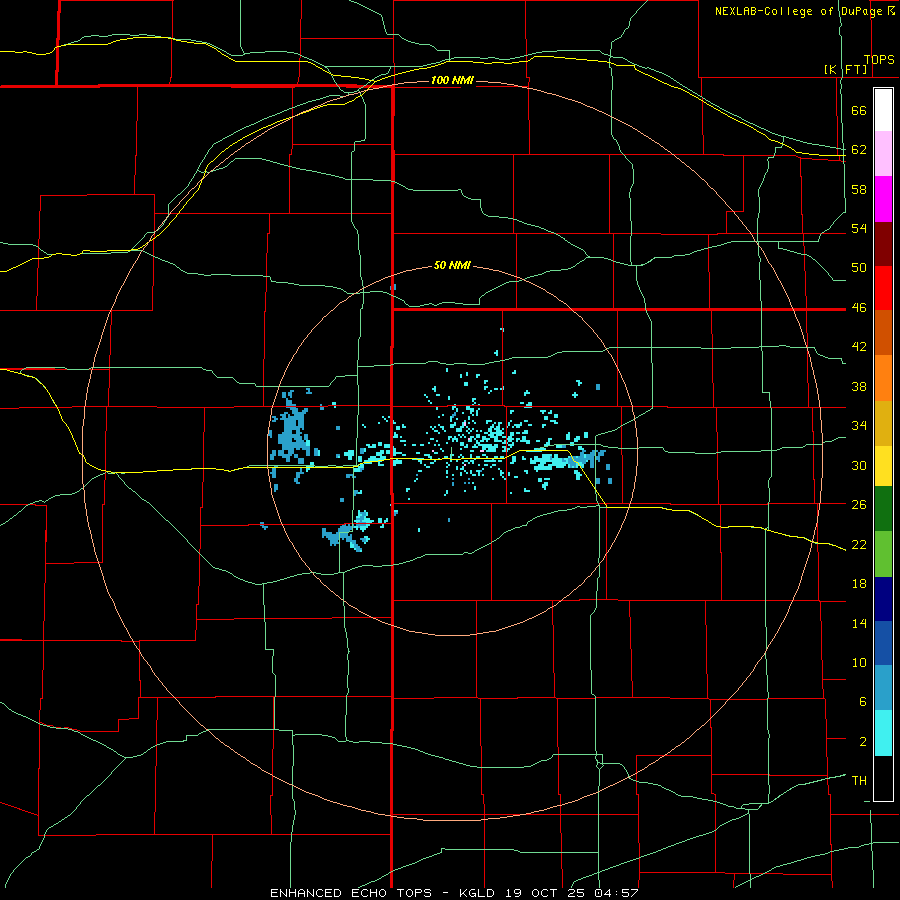Click the dark orange legend swatch
The image size is (900, 900).
click(883, 332)
